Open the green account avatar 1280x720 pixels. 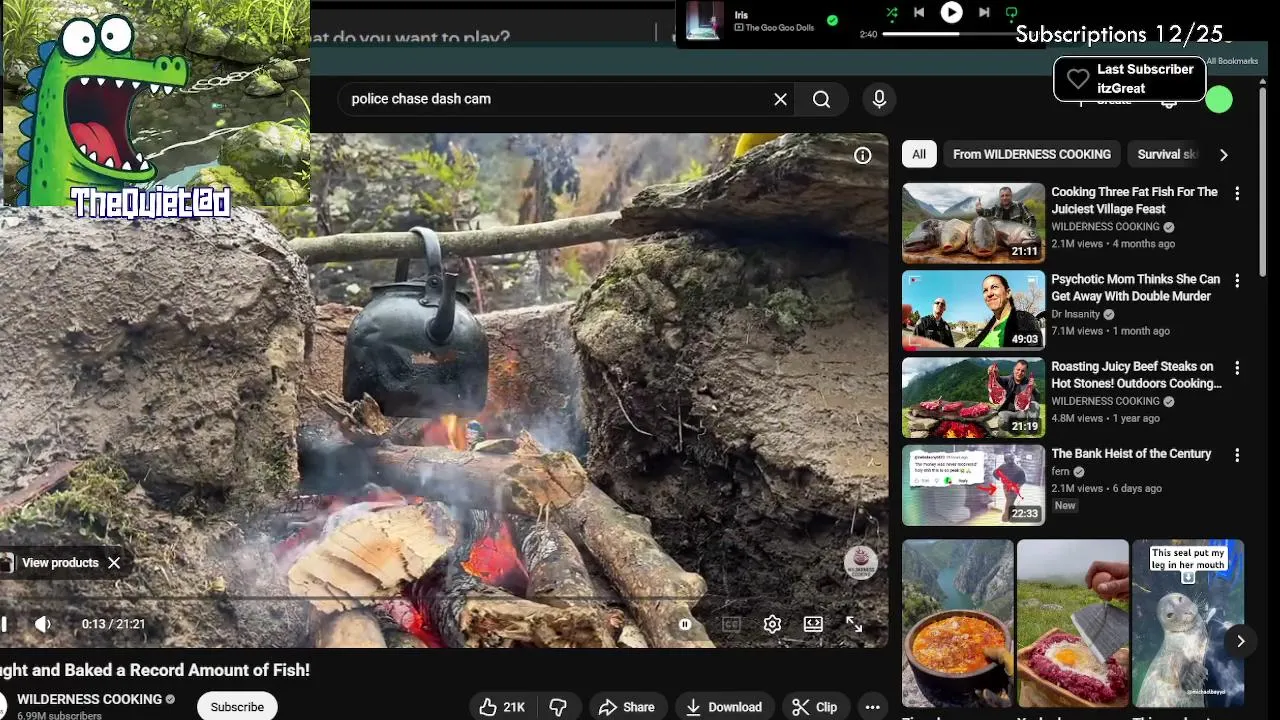click(x=1219, y=99)
